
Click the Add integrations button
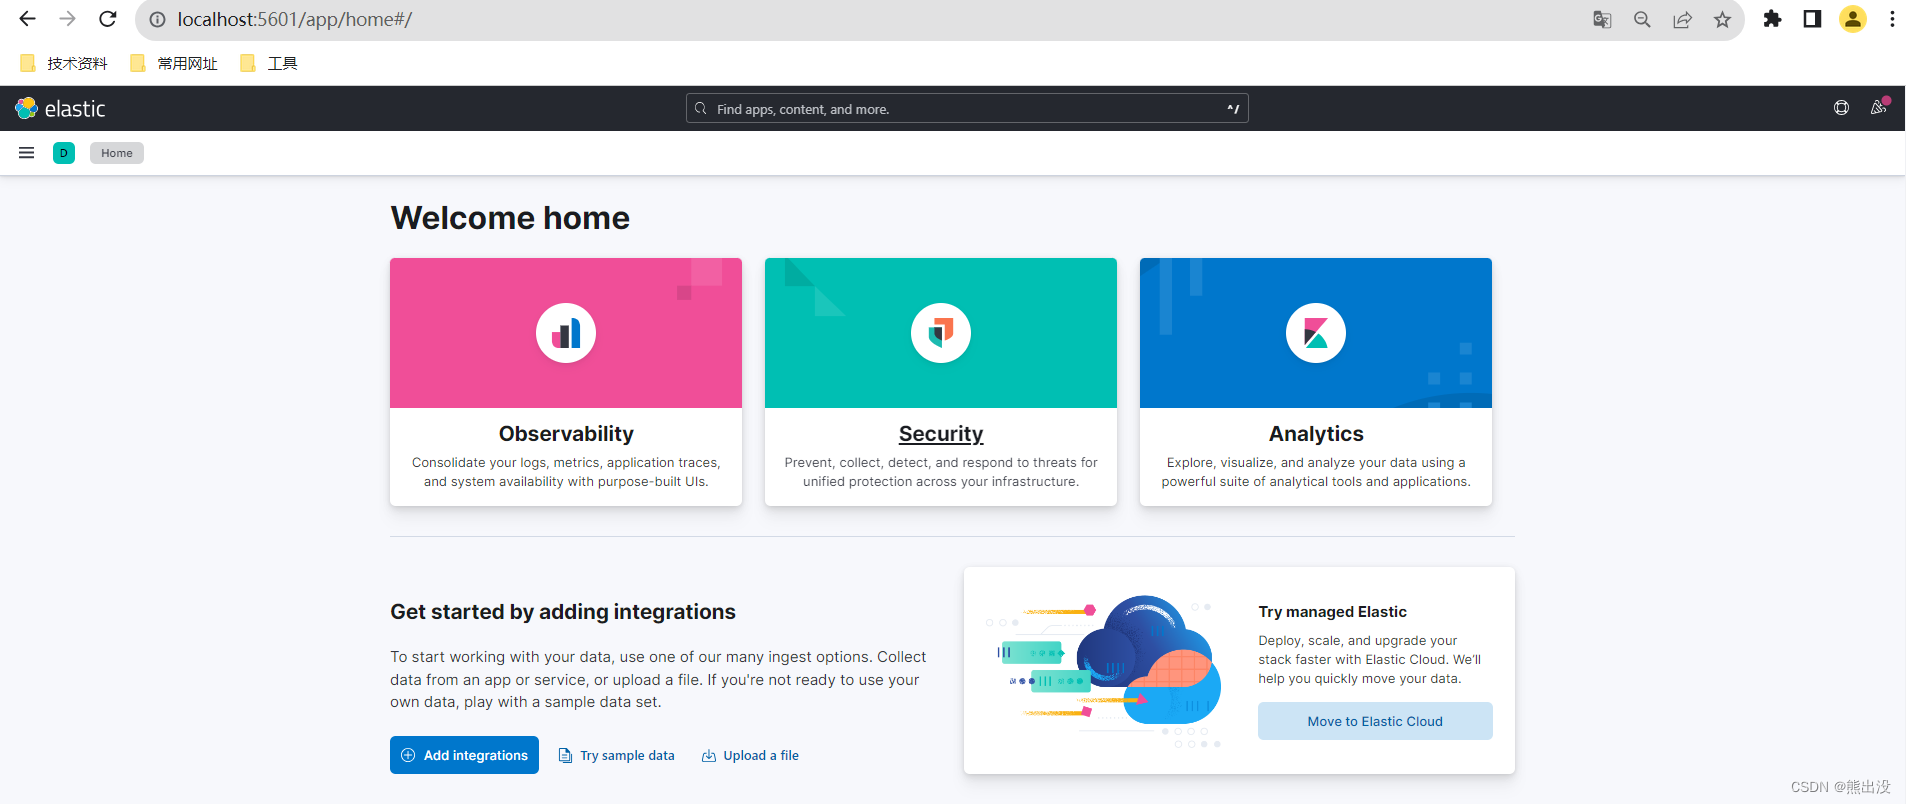pos(464,755)
